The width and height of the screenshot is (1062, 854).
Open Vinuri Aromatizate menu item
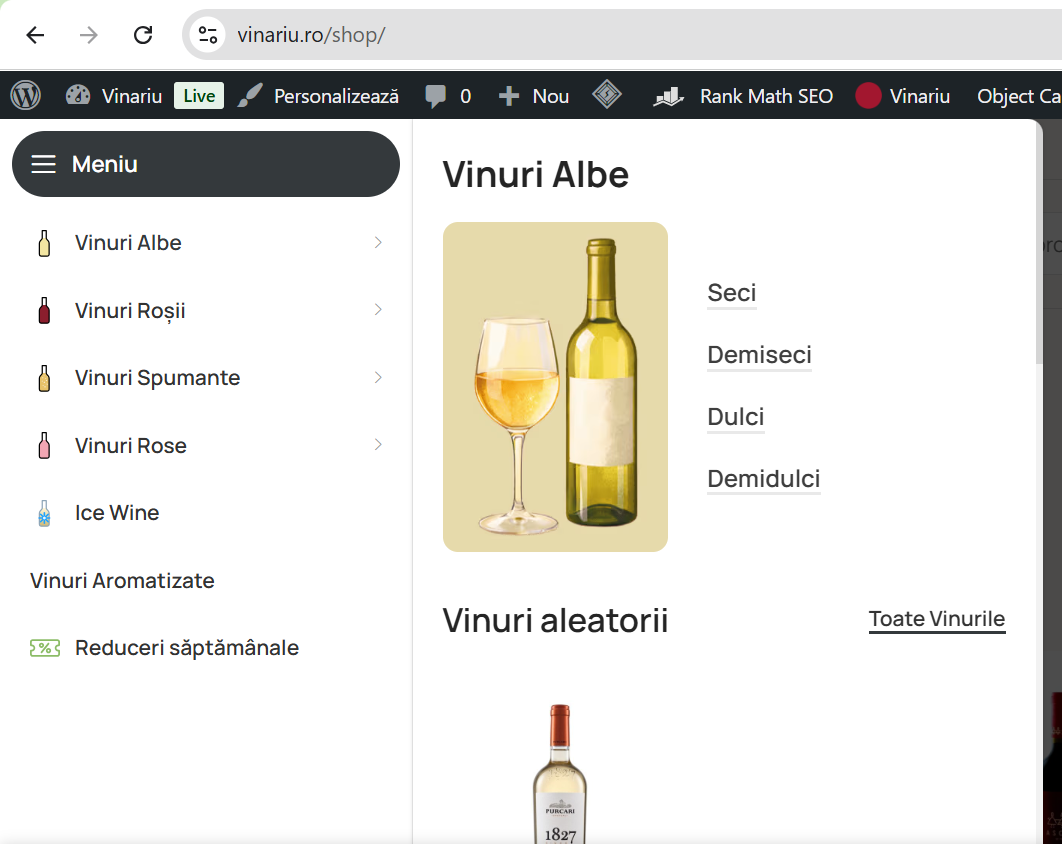pos(122,580)
